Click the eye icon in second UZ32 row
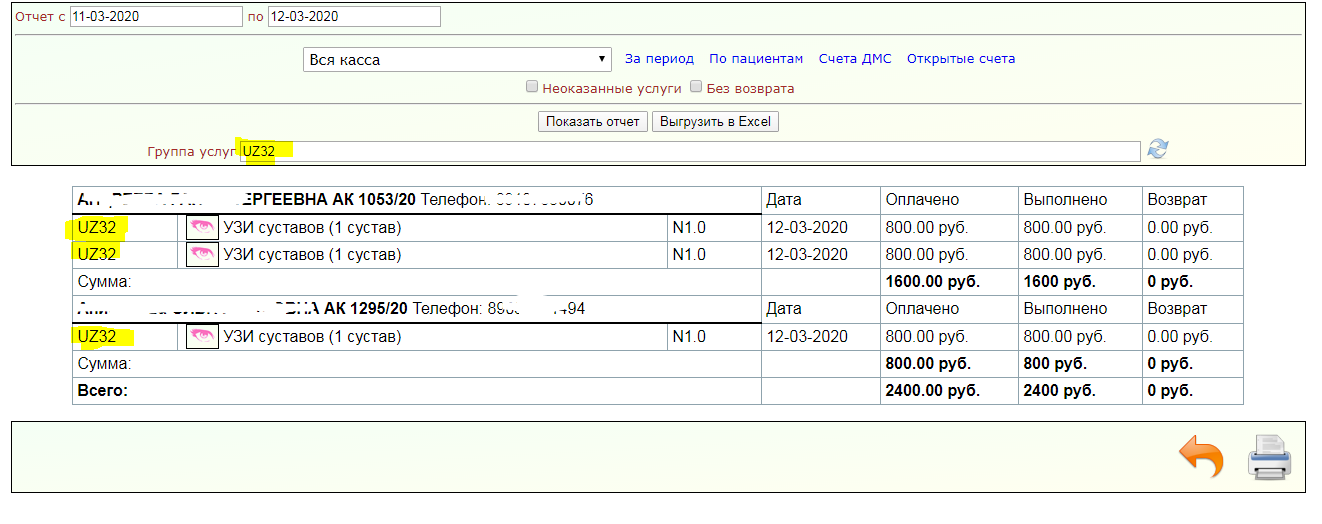The width and height of the screenshot is (1322, 524). tap(202, 255)
